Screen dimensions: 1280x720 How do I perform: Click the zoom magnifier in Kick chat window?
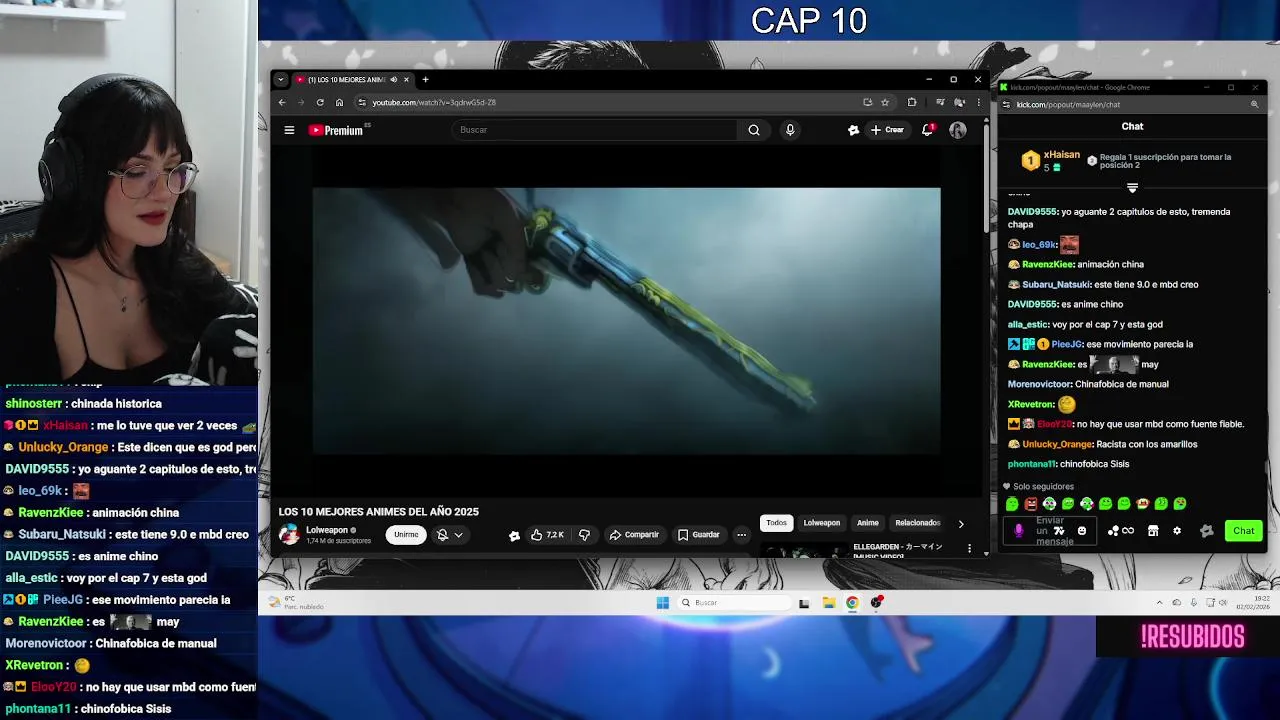1255,104
